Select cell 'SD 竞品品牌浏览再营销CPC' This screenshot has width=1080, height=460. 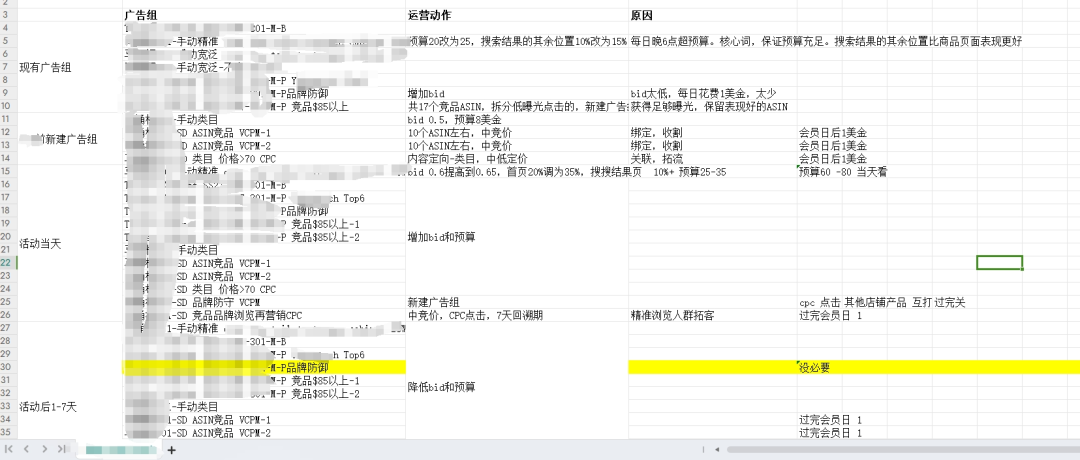click(264, 315)
